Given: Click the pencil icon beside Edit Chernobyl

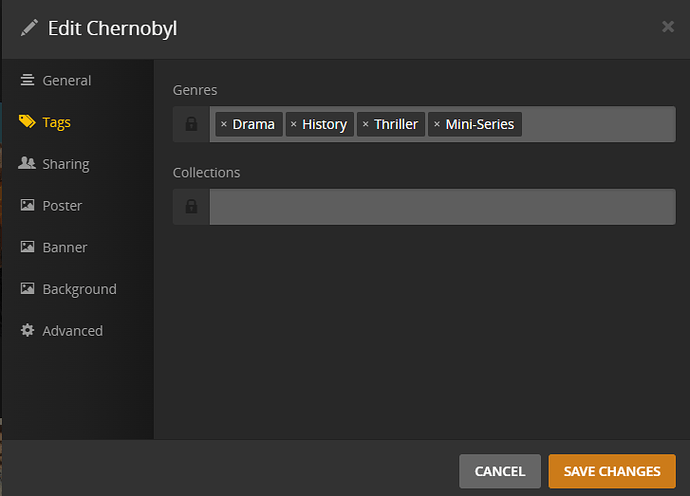Looking at the screenshot, I should [x=29, y=28].
